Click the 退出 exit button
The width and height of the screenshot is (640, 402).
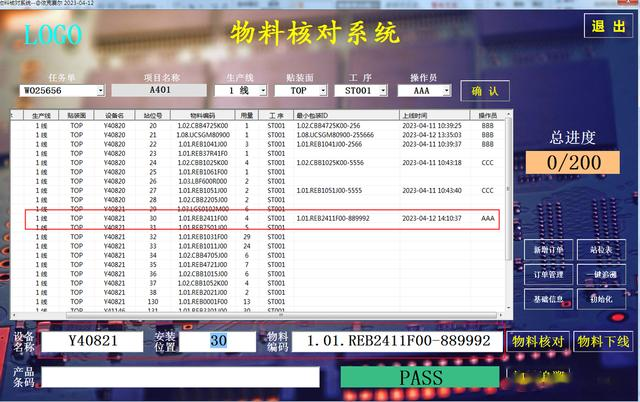pyautogui.click(x=608, y=26)
